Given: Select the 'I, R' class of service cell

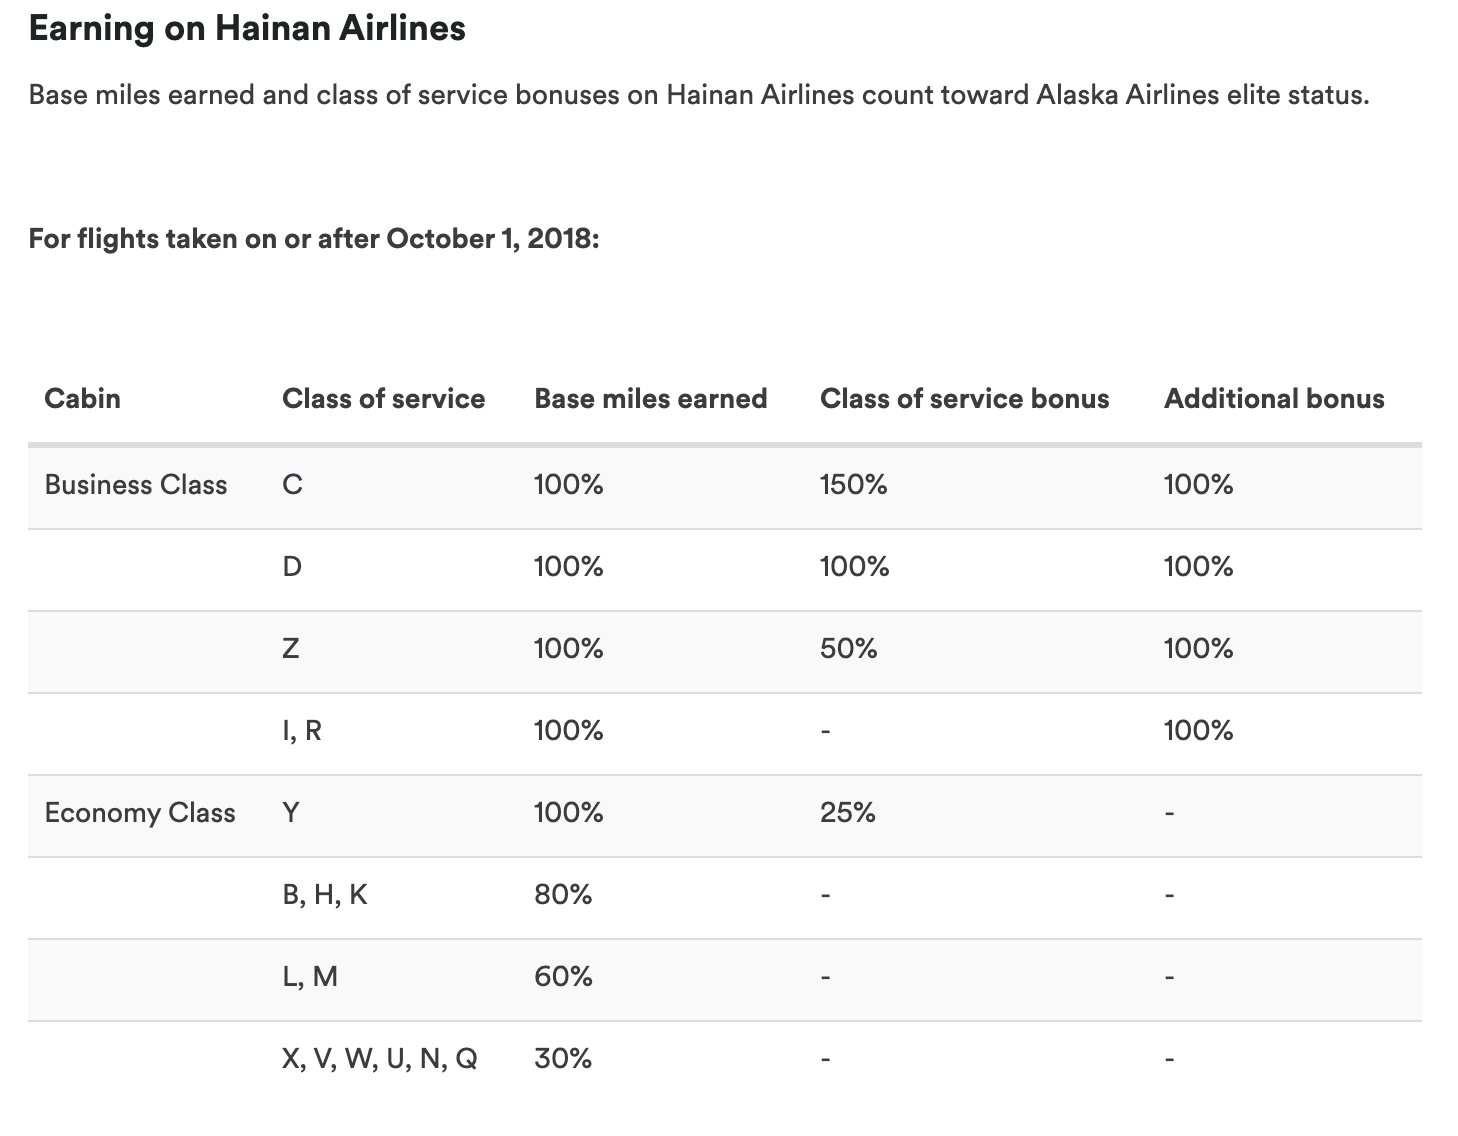Looking at the screenshot, I should (302, 731).
